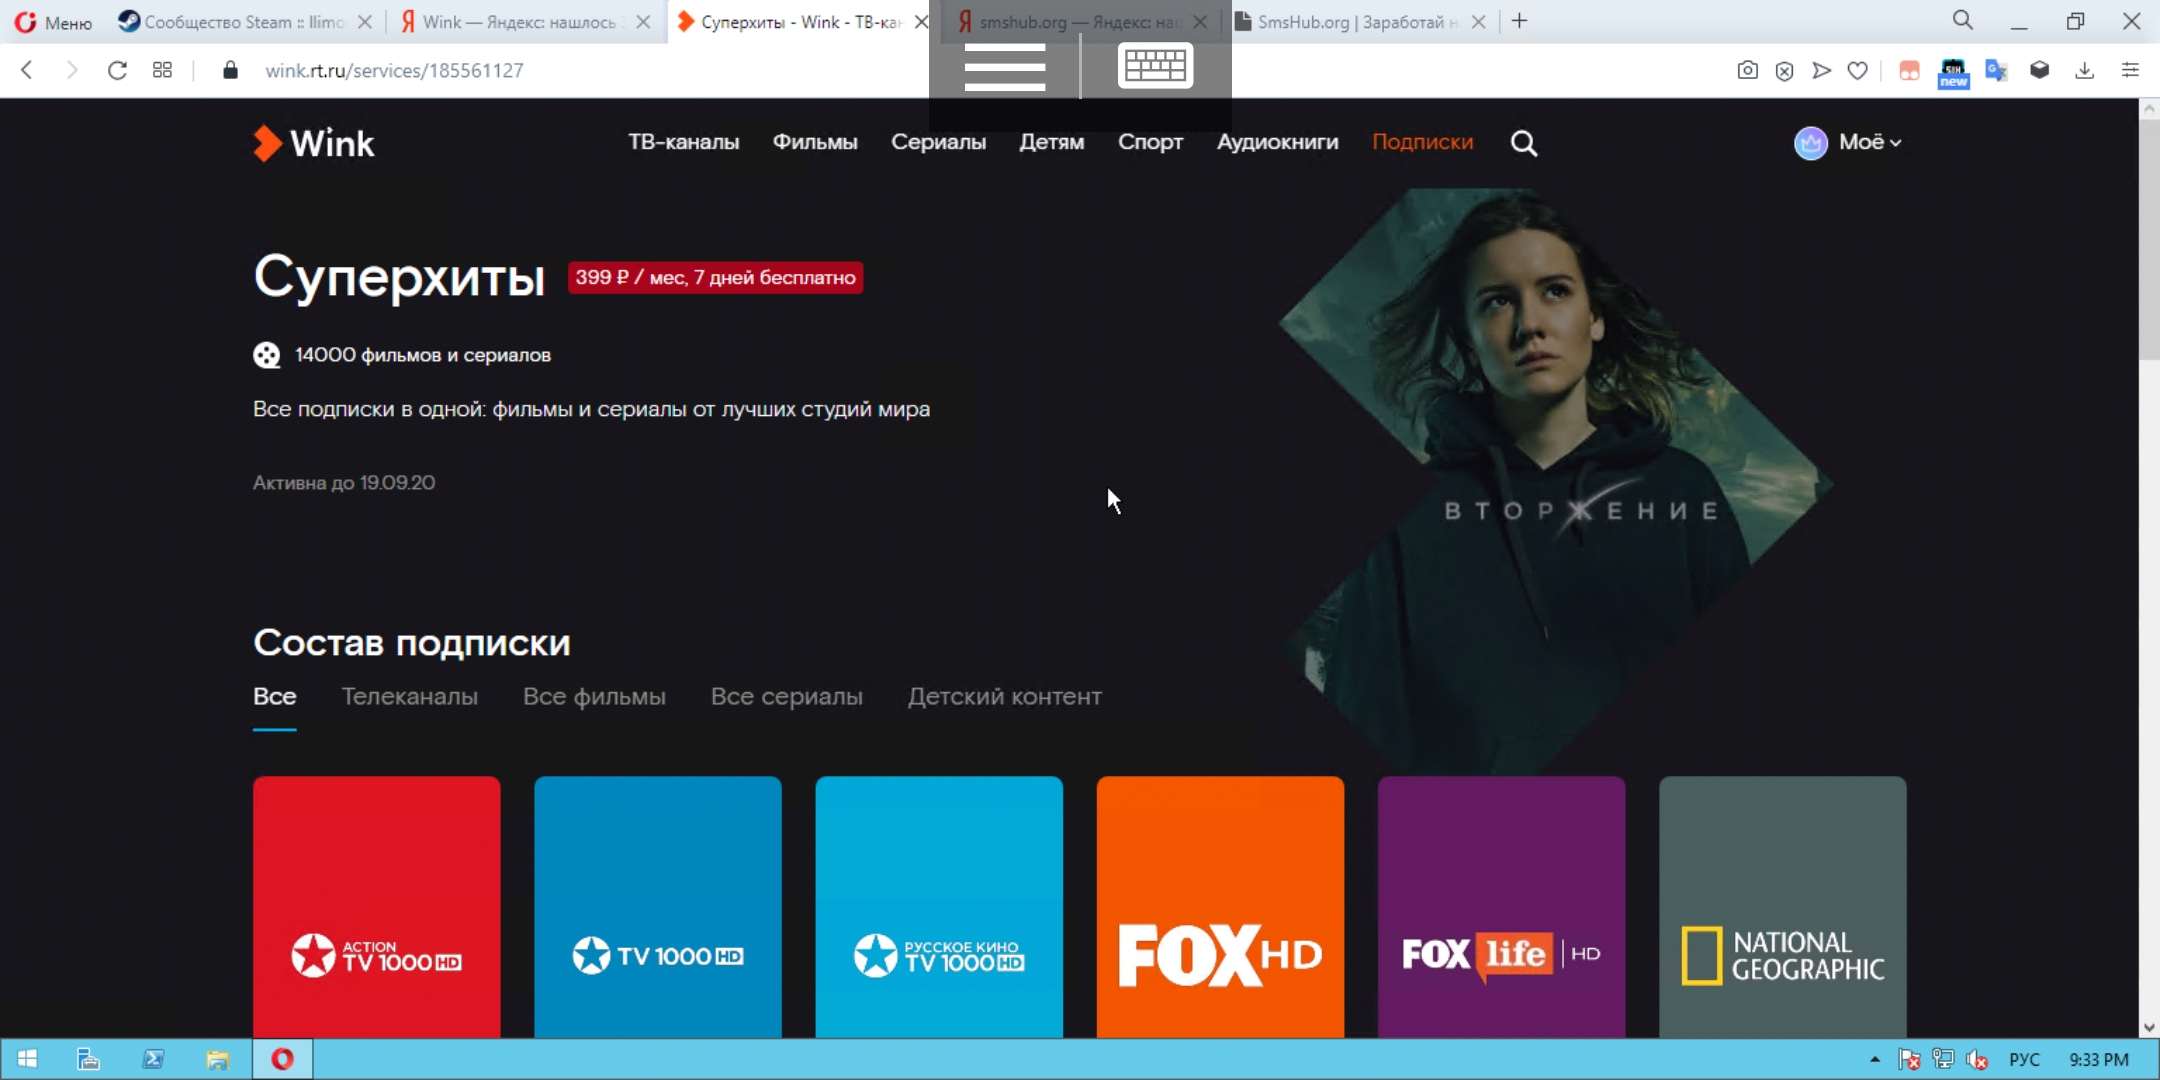Image resolution: width=2160 pixels, height=1080 pixels.
Task: Open the FOX life HD channel card
Action: 1501,907
